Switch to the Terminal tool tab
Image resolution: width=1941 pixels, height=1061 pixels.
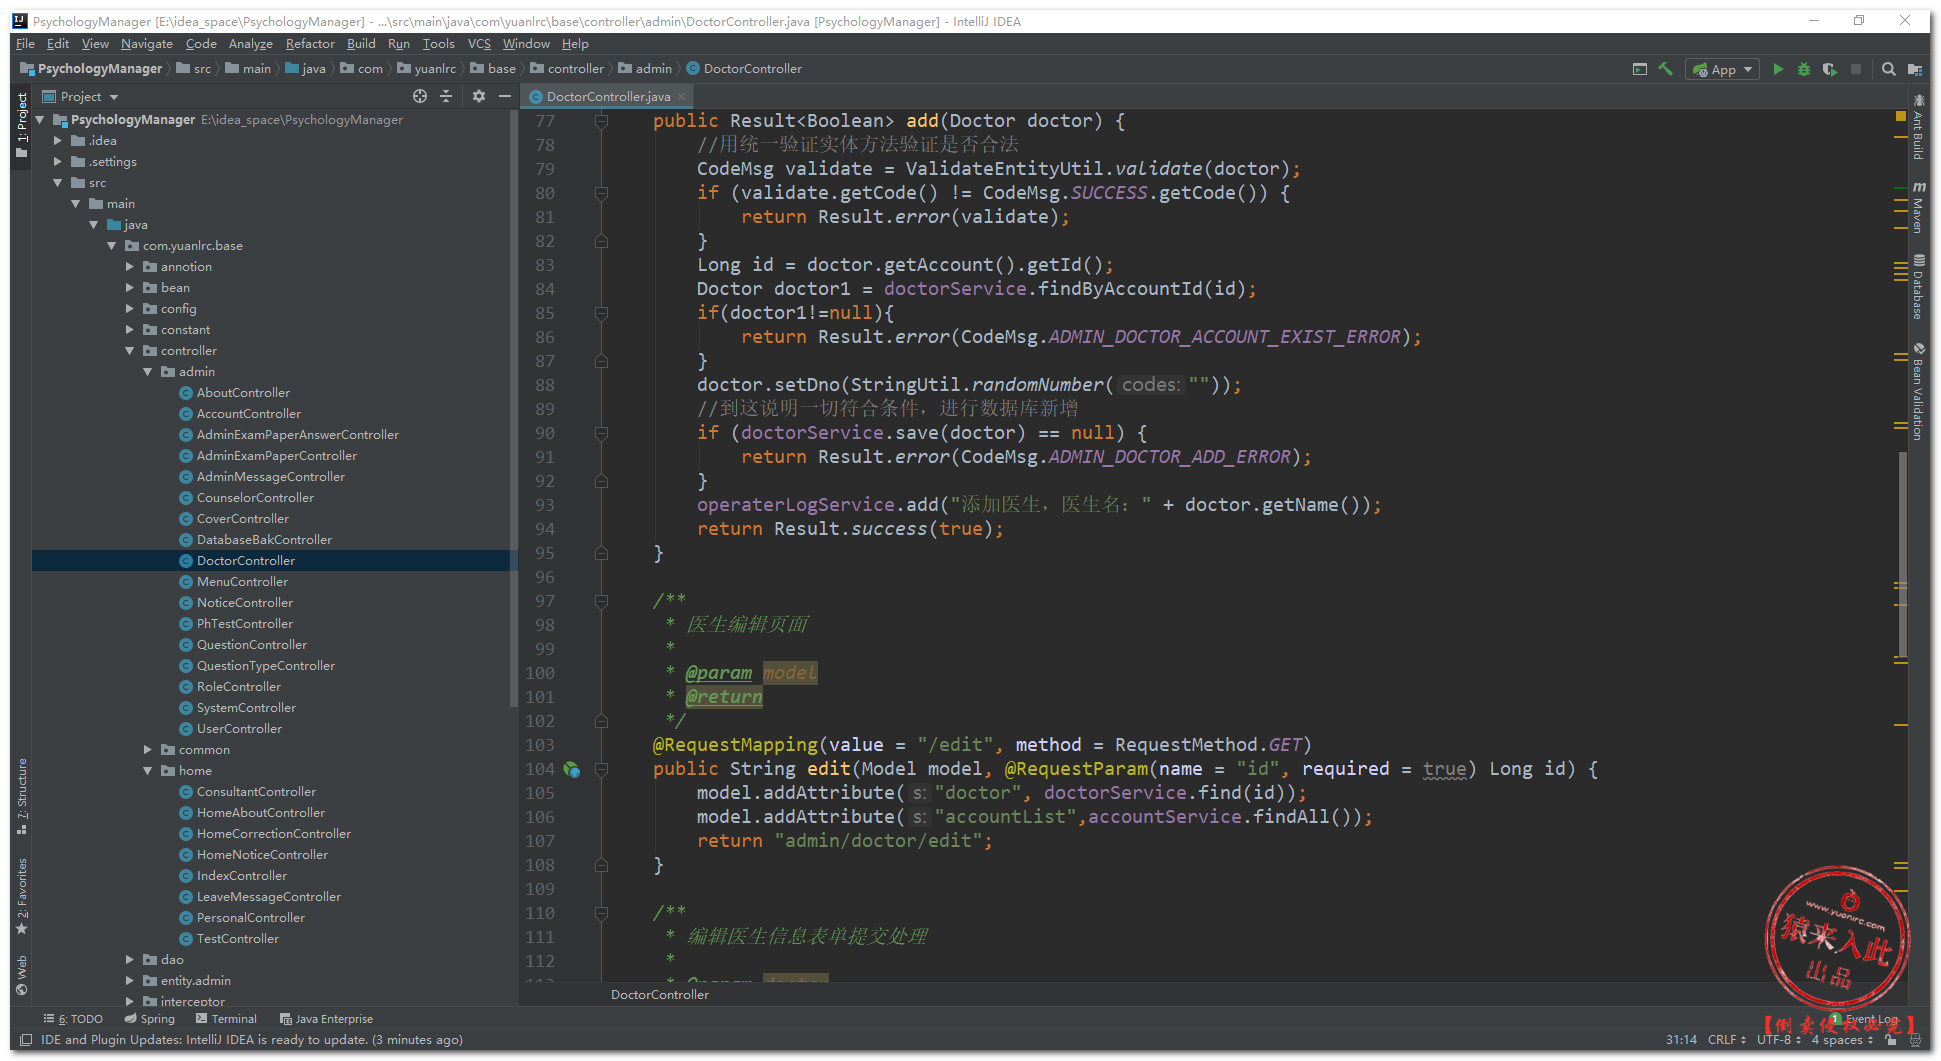pyautogui.click(x=227, y=1019)
